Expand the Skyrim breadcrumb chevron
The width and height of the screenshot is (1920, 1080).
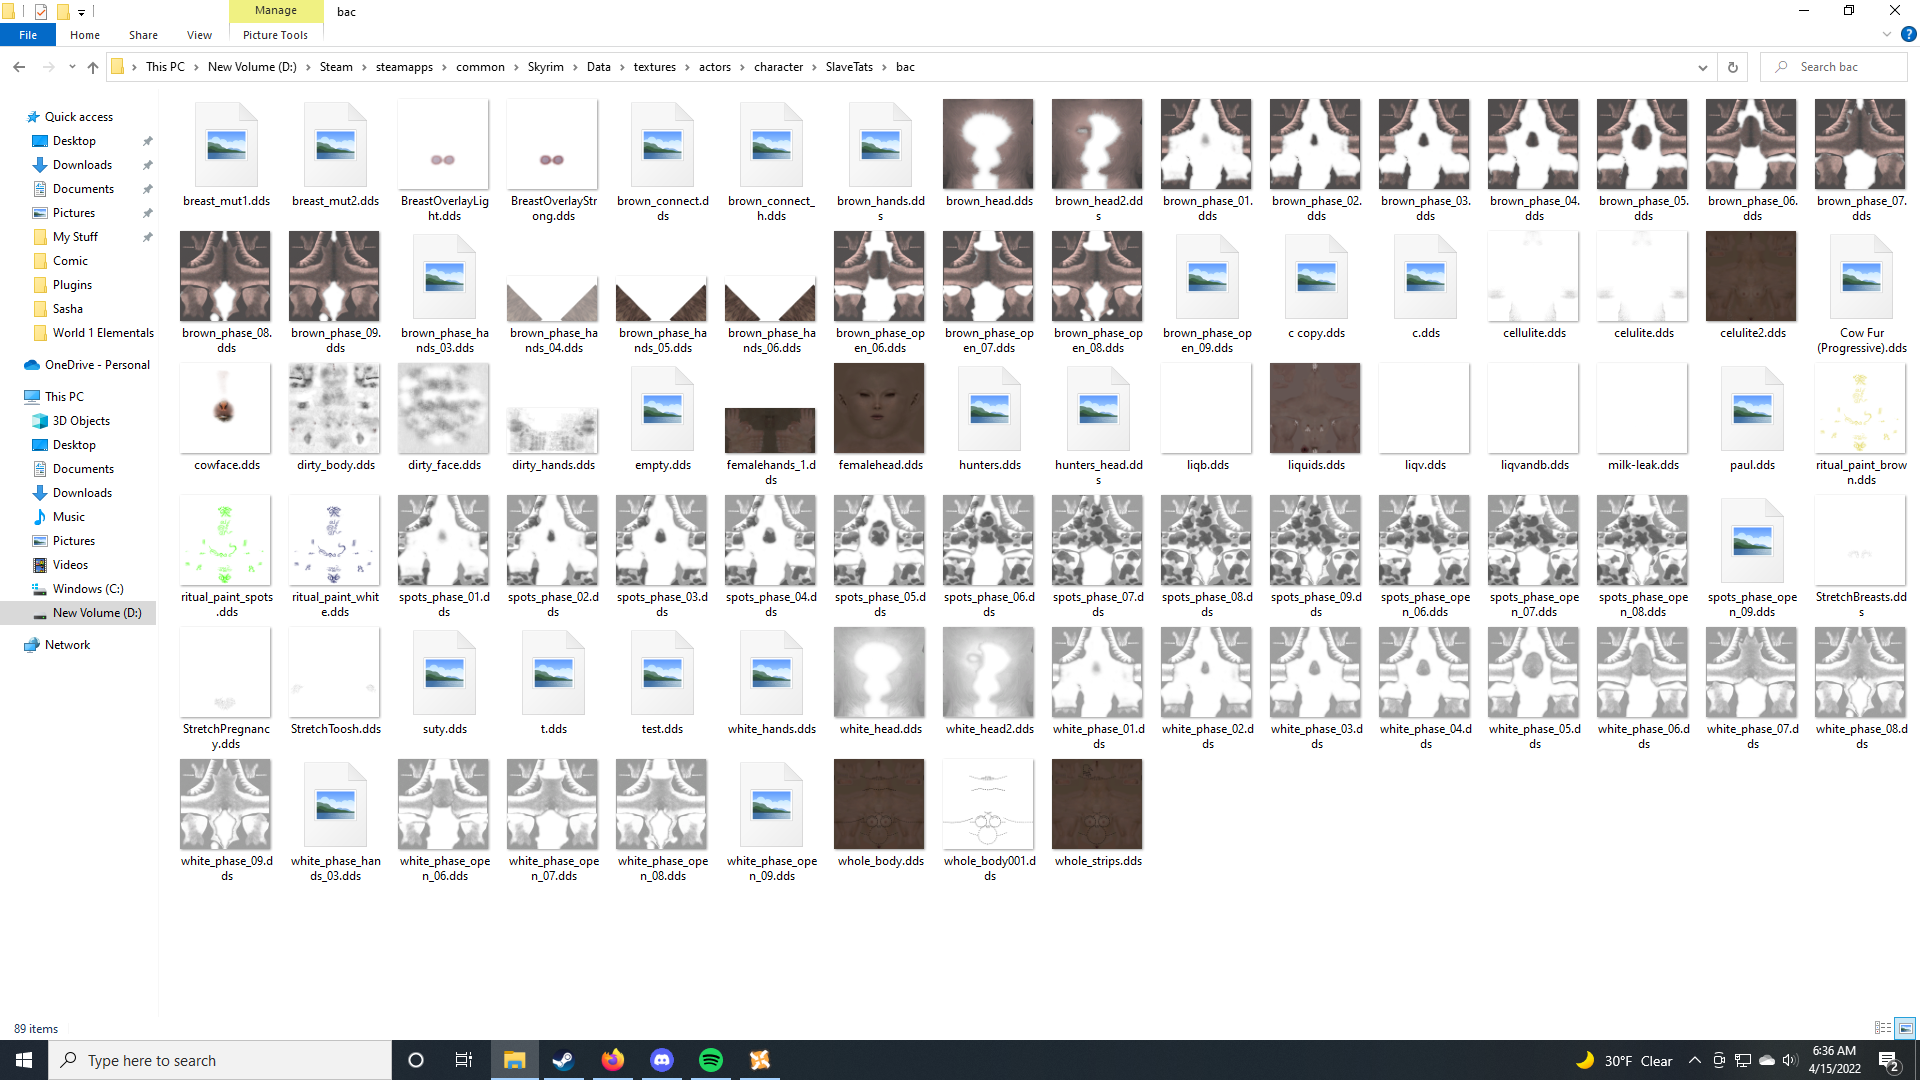[574, 67]
